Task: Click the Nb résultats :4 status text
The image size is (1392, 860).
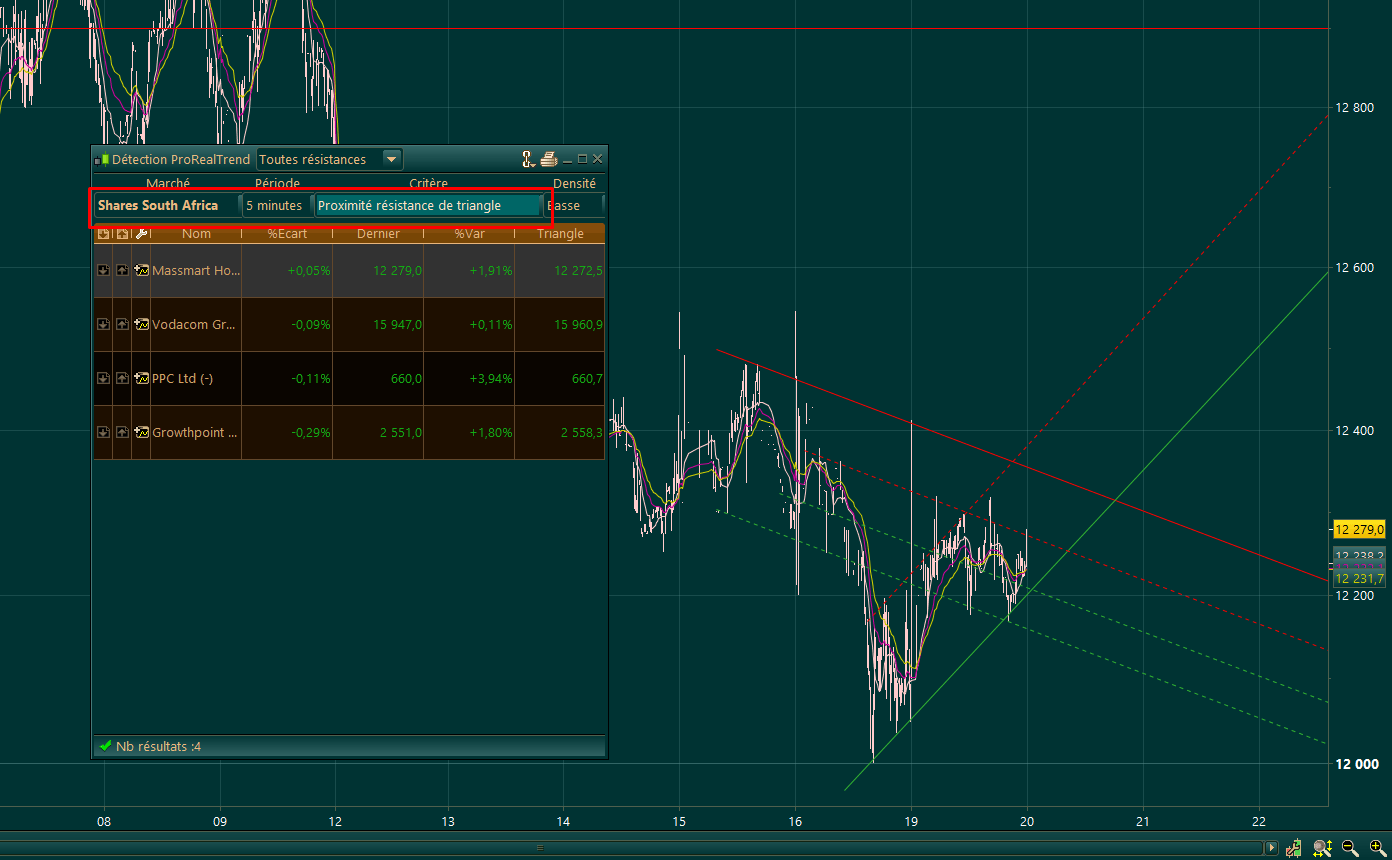Action: point(158,746)
